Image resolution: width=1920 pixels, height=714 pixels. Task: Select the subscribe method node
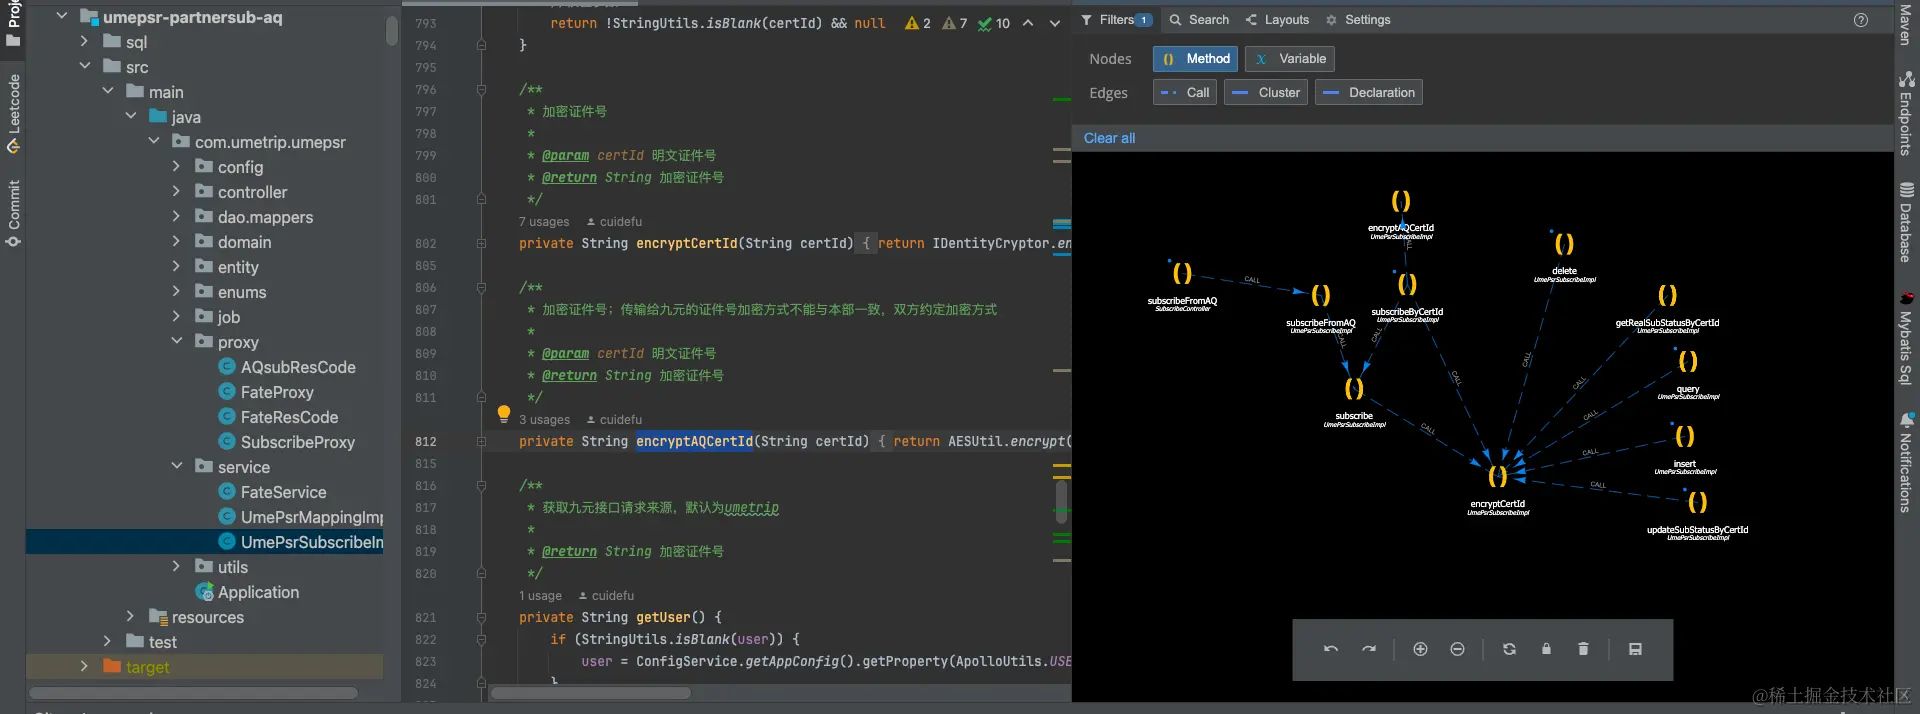tap(1354, 388)
